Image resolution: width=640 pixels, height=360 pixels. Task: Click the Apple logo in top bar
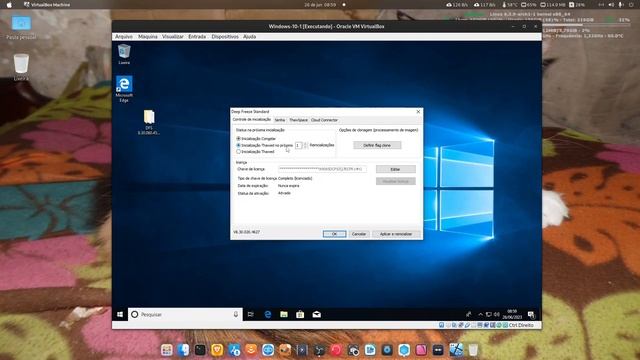[x=9, y=5]
